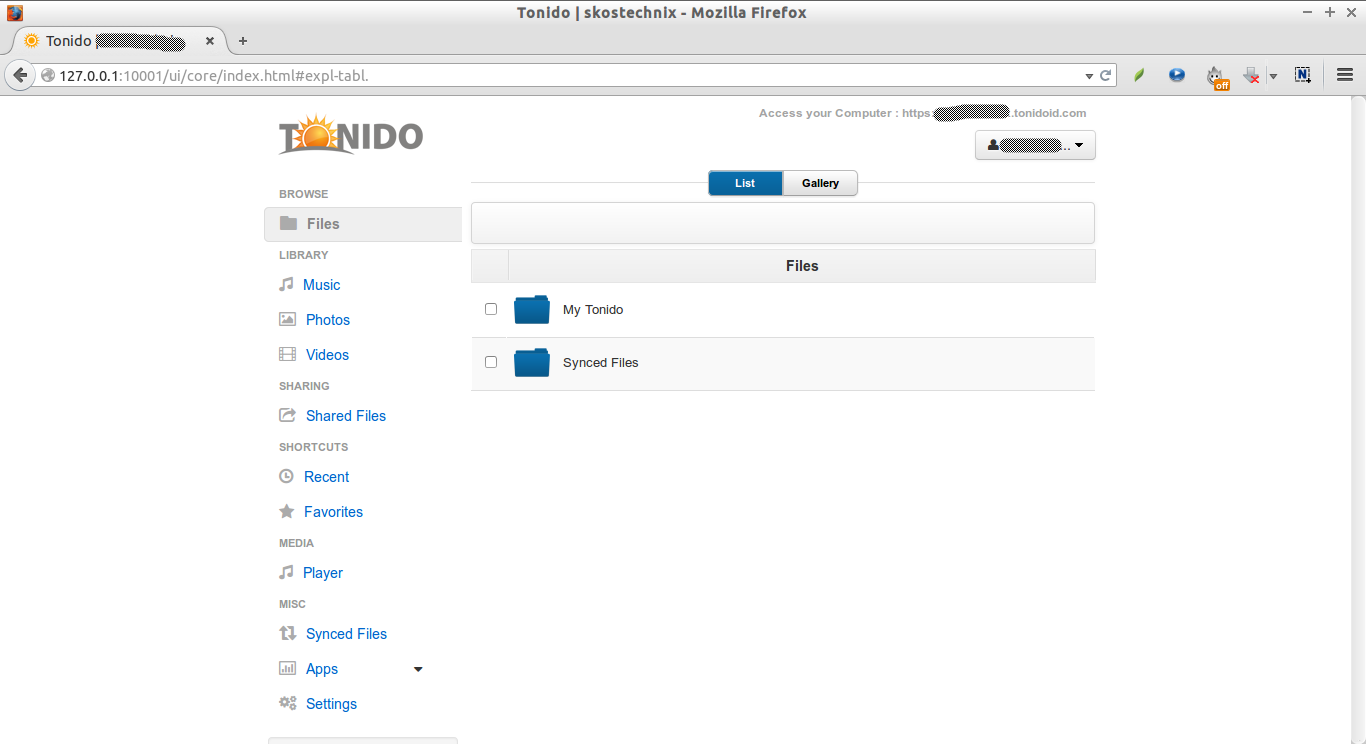Click the Files column header
This screenshot has width=1366, height=744.
pyautogui.click(x=802, y=266)
